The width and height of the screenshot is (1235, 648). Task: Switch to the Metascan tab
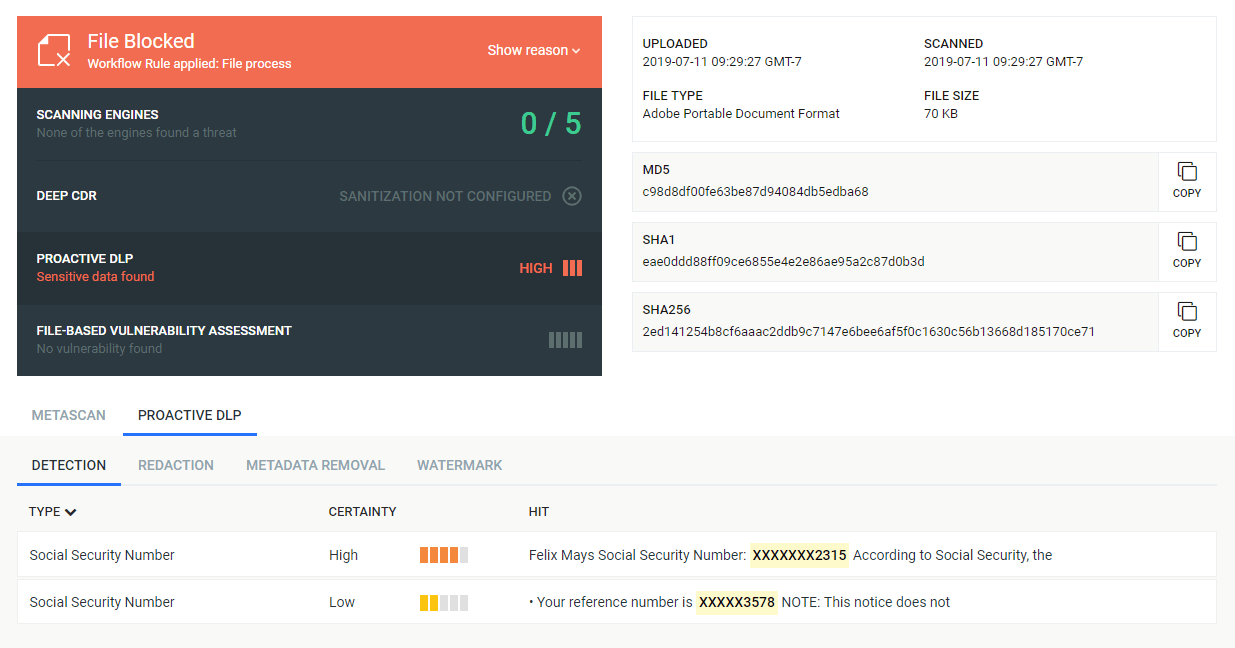68,415
